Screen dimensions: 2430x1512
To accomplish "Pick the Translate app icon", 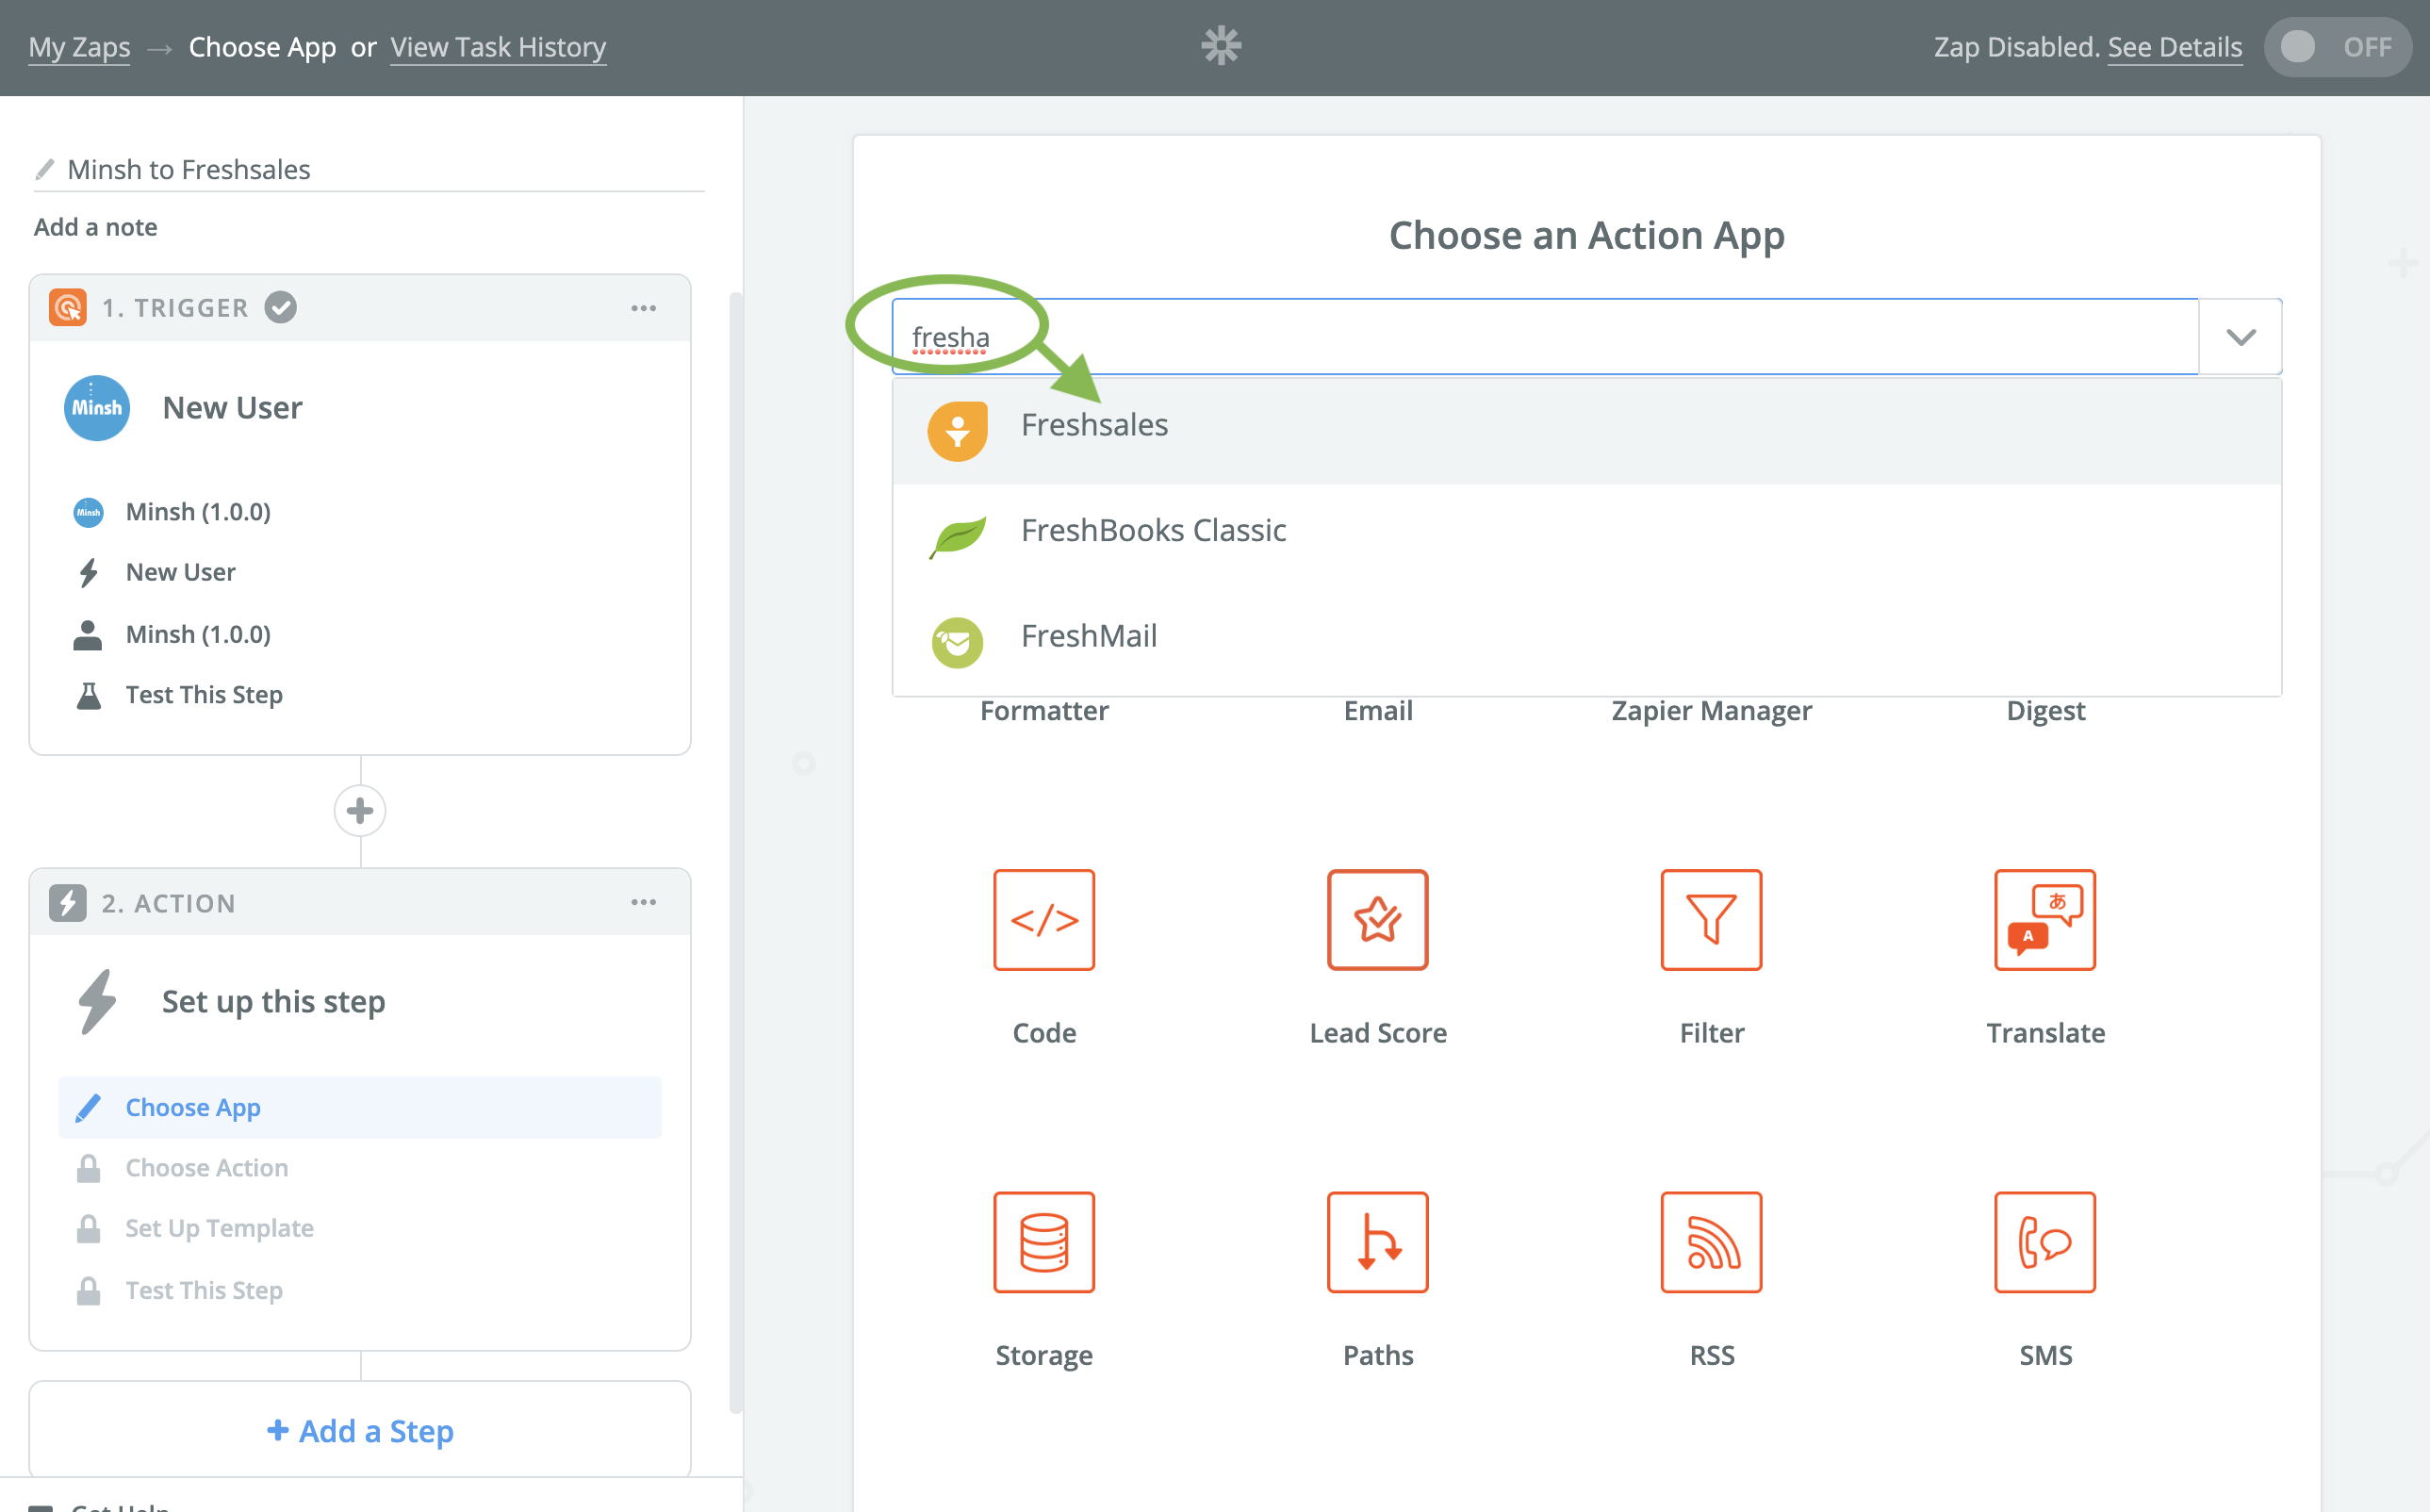I will point(2045,919).
